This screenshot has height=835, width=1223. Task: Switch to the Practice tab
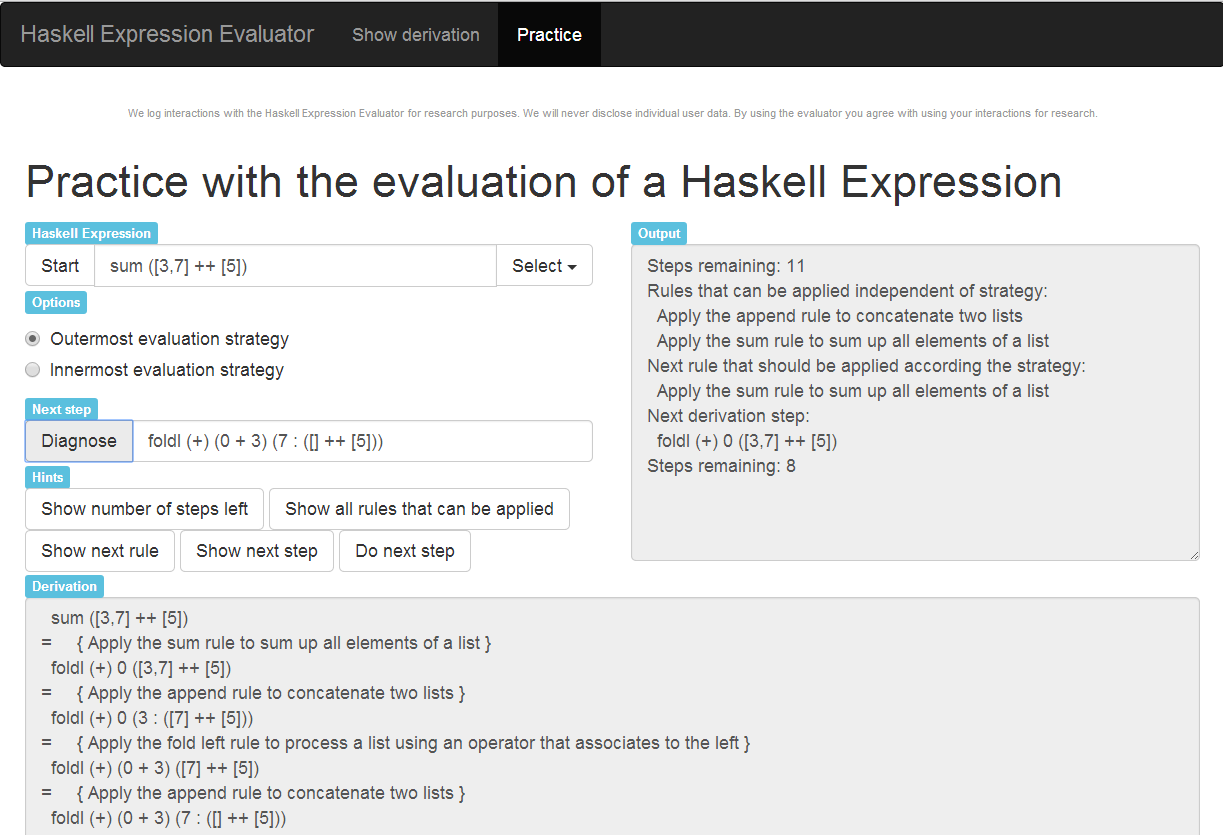click(549, 35)
